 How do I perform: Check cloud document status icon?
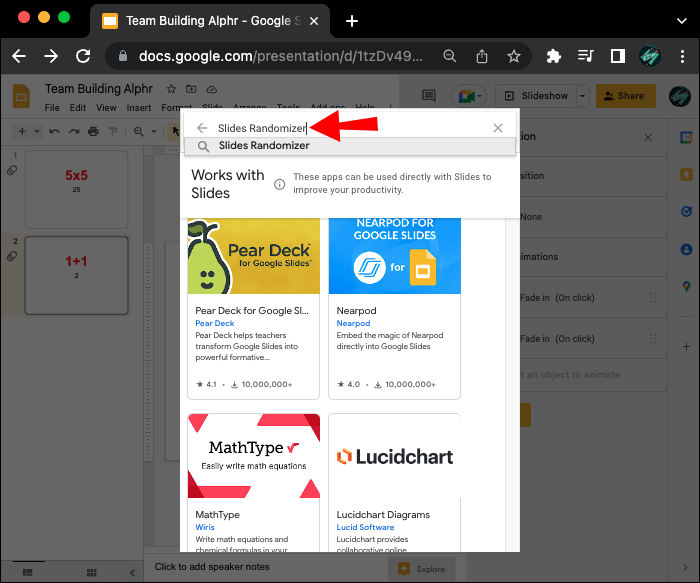(212, 89)
